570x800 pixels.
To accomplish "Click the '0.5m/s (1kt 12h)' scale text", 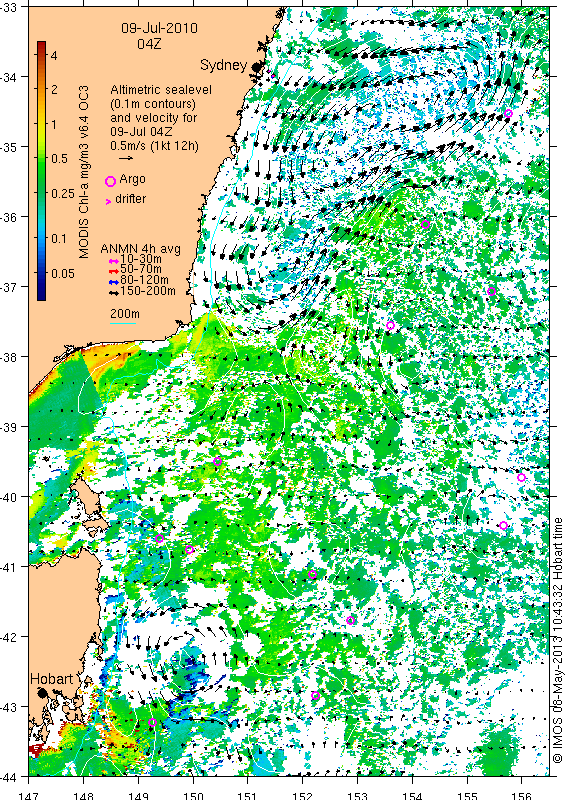I will [155, 145].
